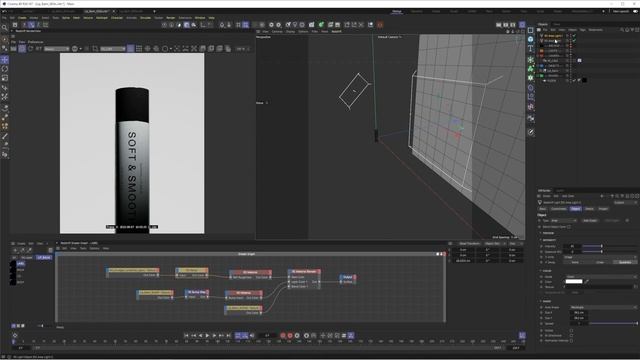
Task: Open the Units dropdown in Intensity section
Action: (600, 257)
